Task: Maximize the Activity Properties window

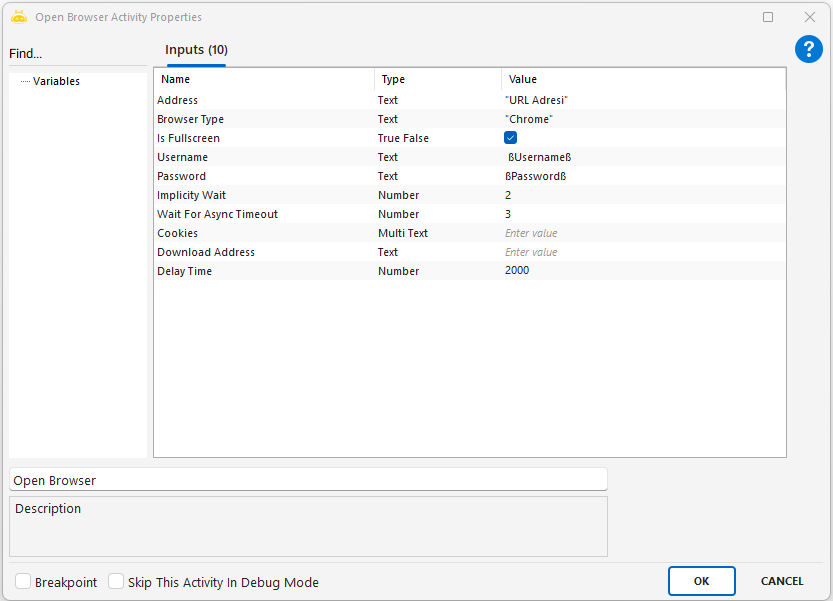Action: (768, 17)
